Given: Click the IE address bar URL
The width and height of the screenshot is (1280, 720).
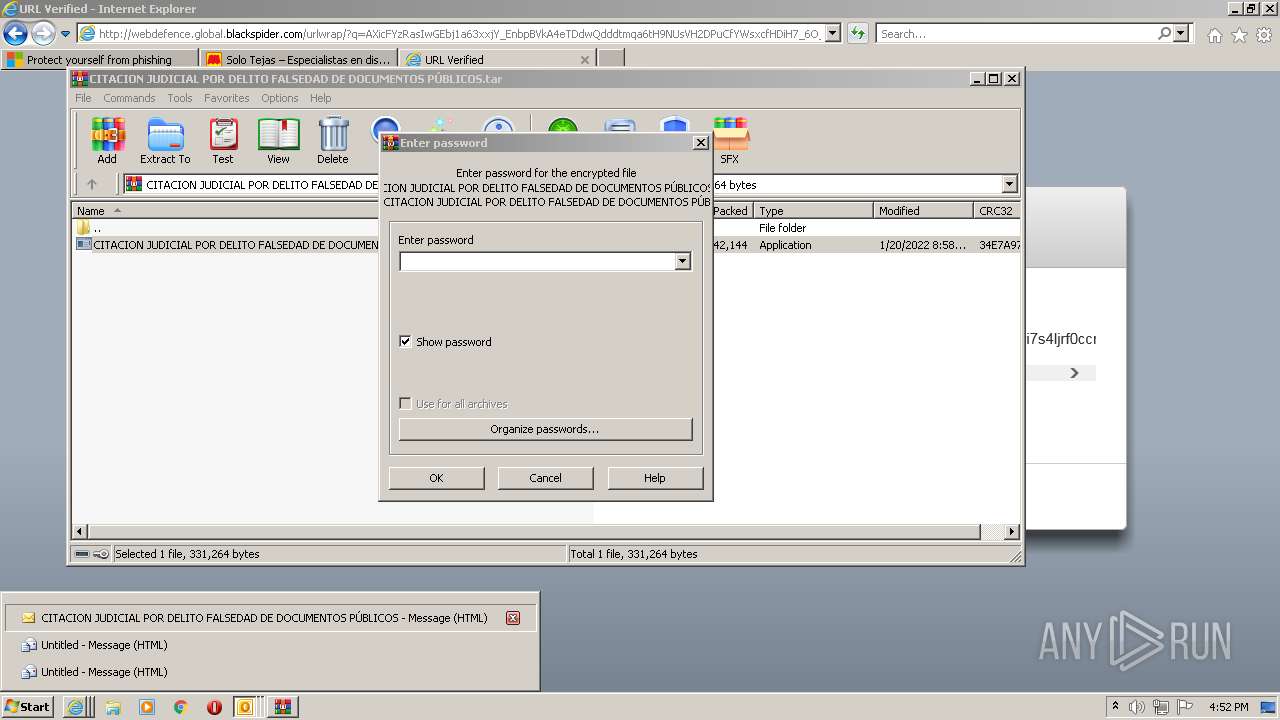Looking at the screenshot, I should pos(460,33).
